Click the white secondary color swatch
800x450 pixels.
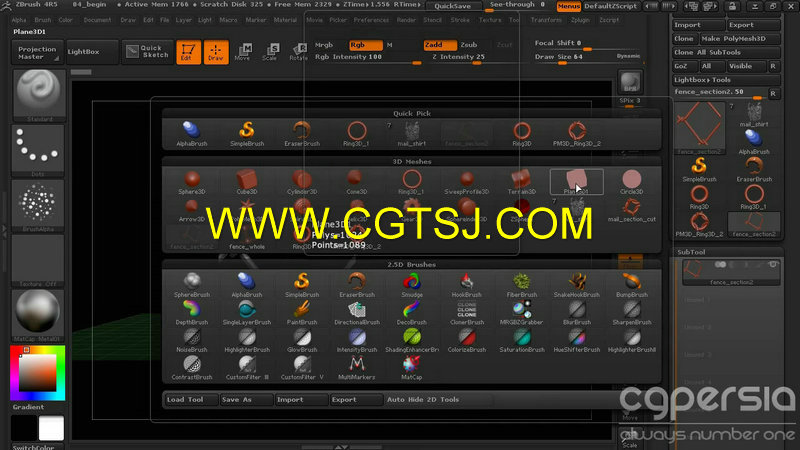(x=51, y=428)
